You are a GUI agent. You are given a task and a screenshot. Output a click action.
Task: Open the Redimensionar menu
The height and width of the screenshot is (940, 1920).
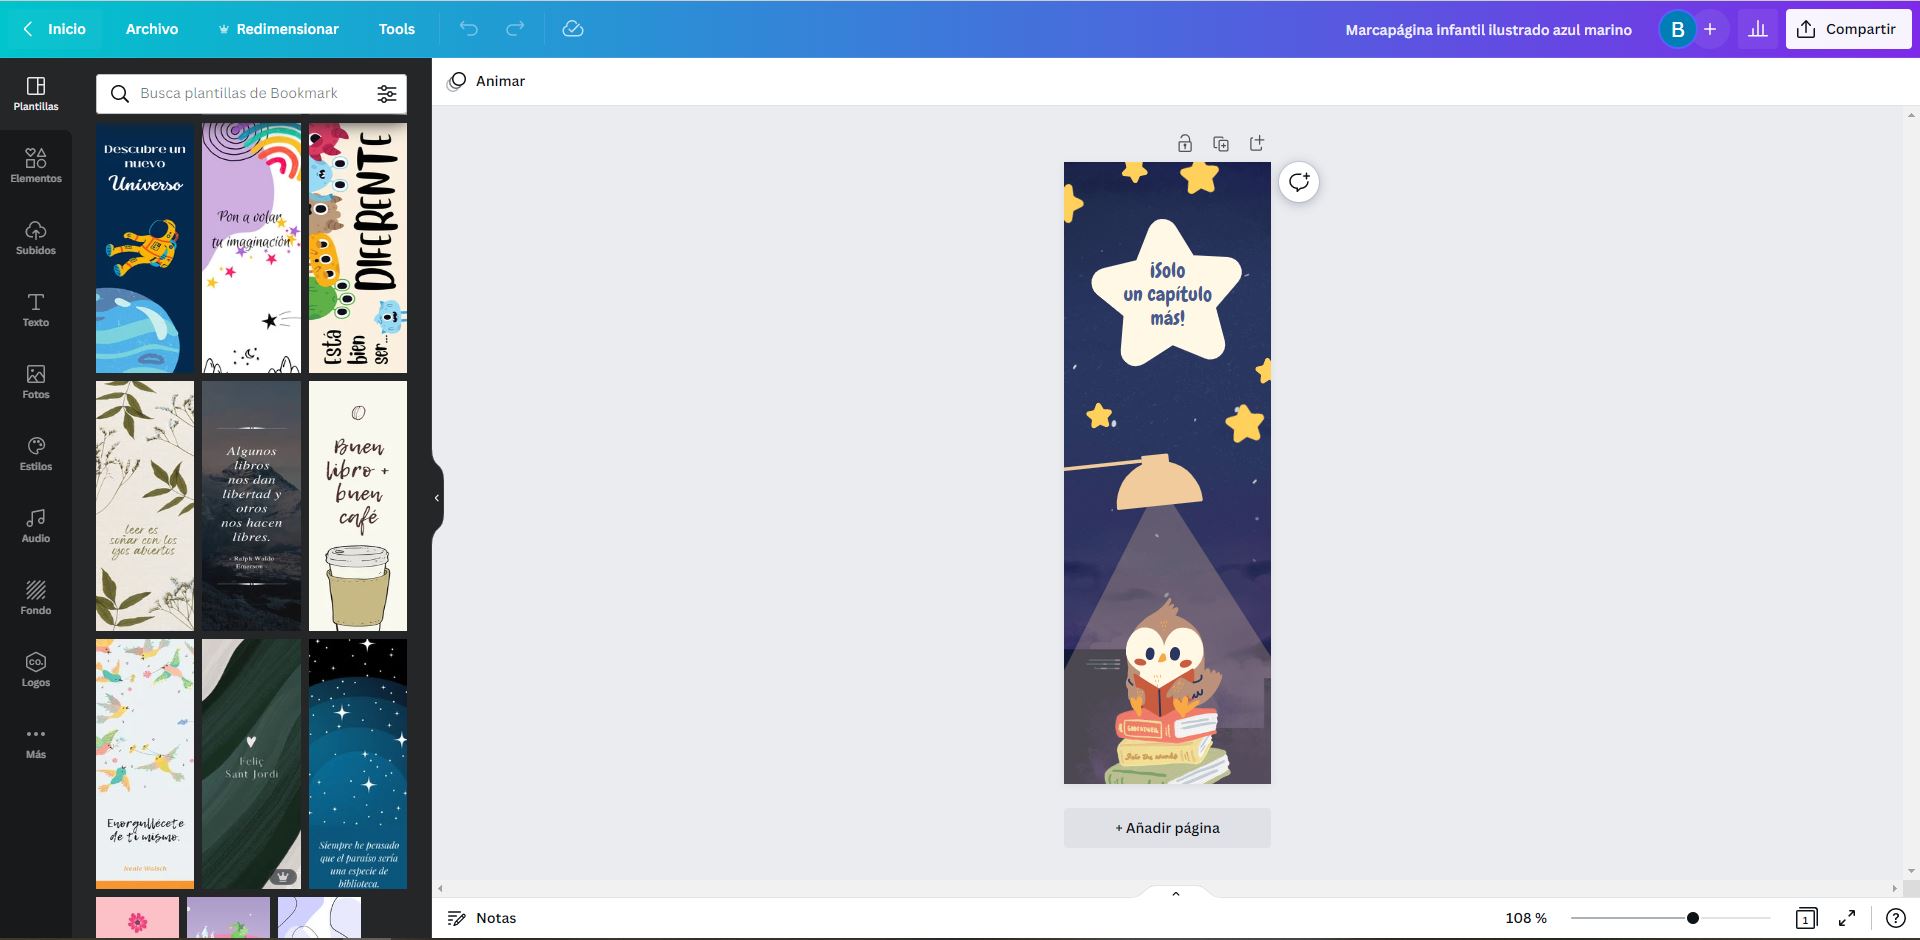pos(279,29)
